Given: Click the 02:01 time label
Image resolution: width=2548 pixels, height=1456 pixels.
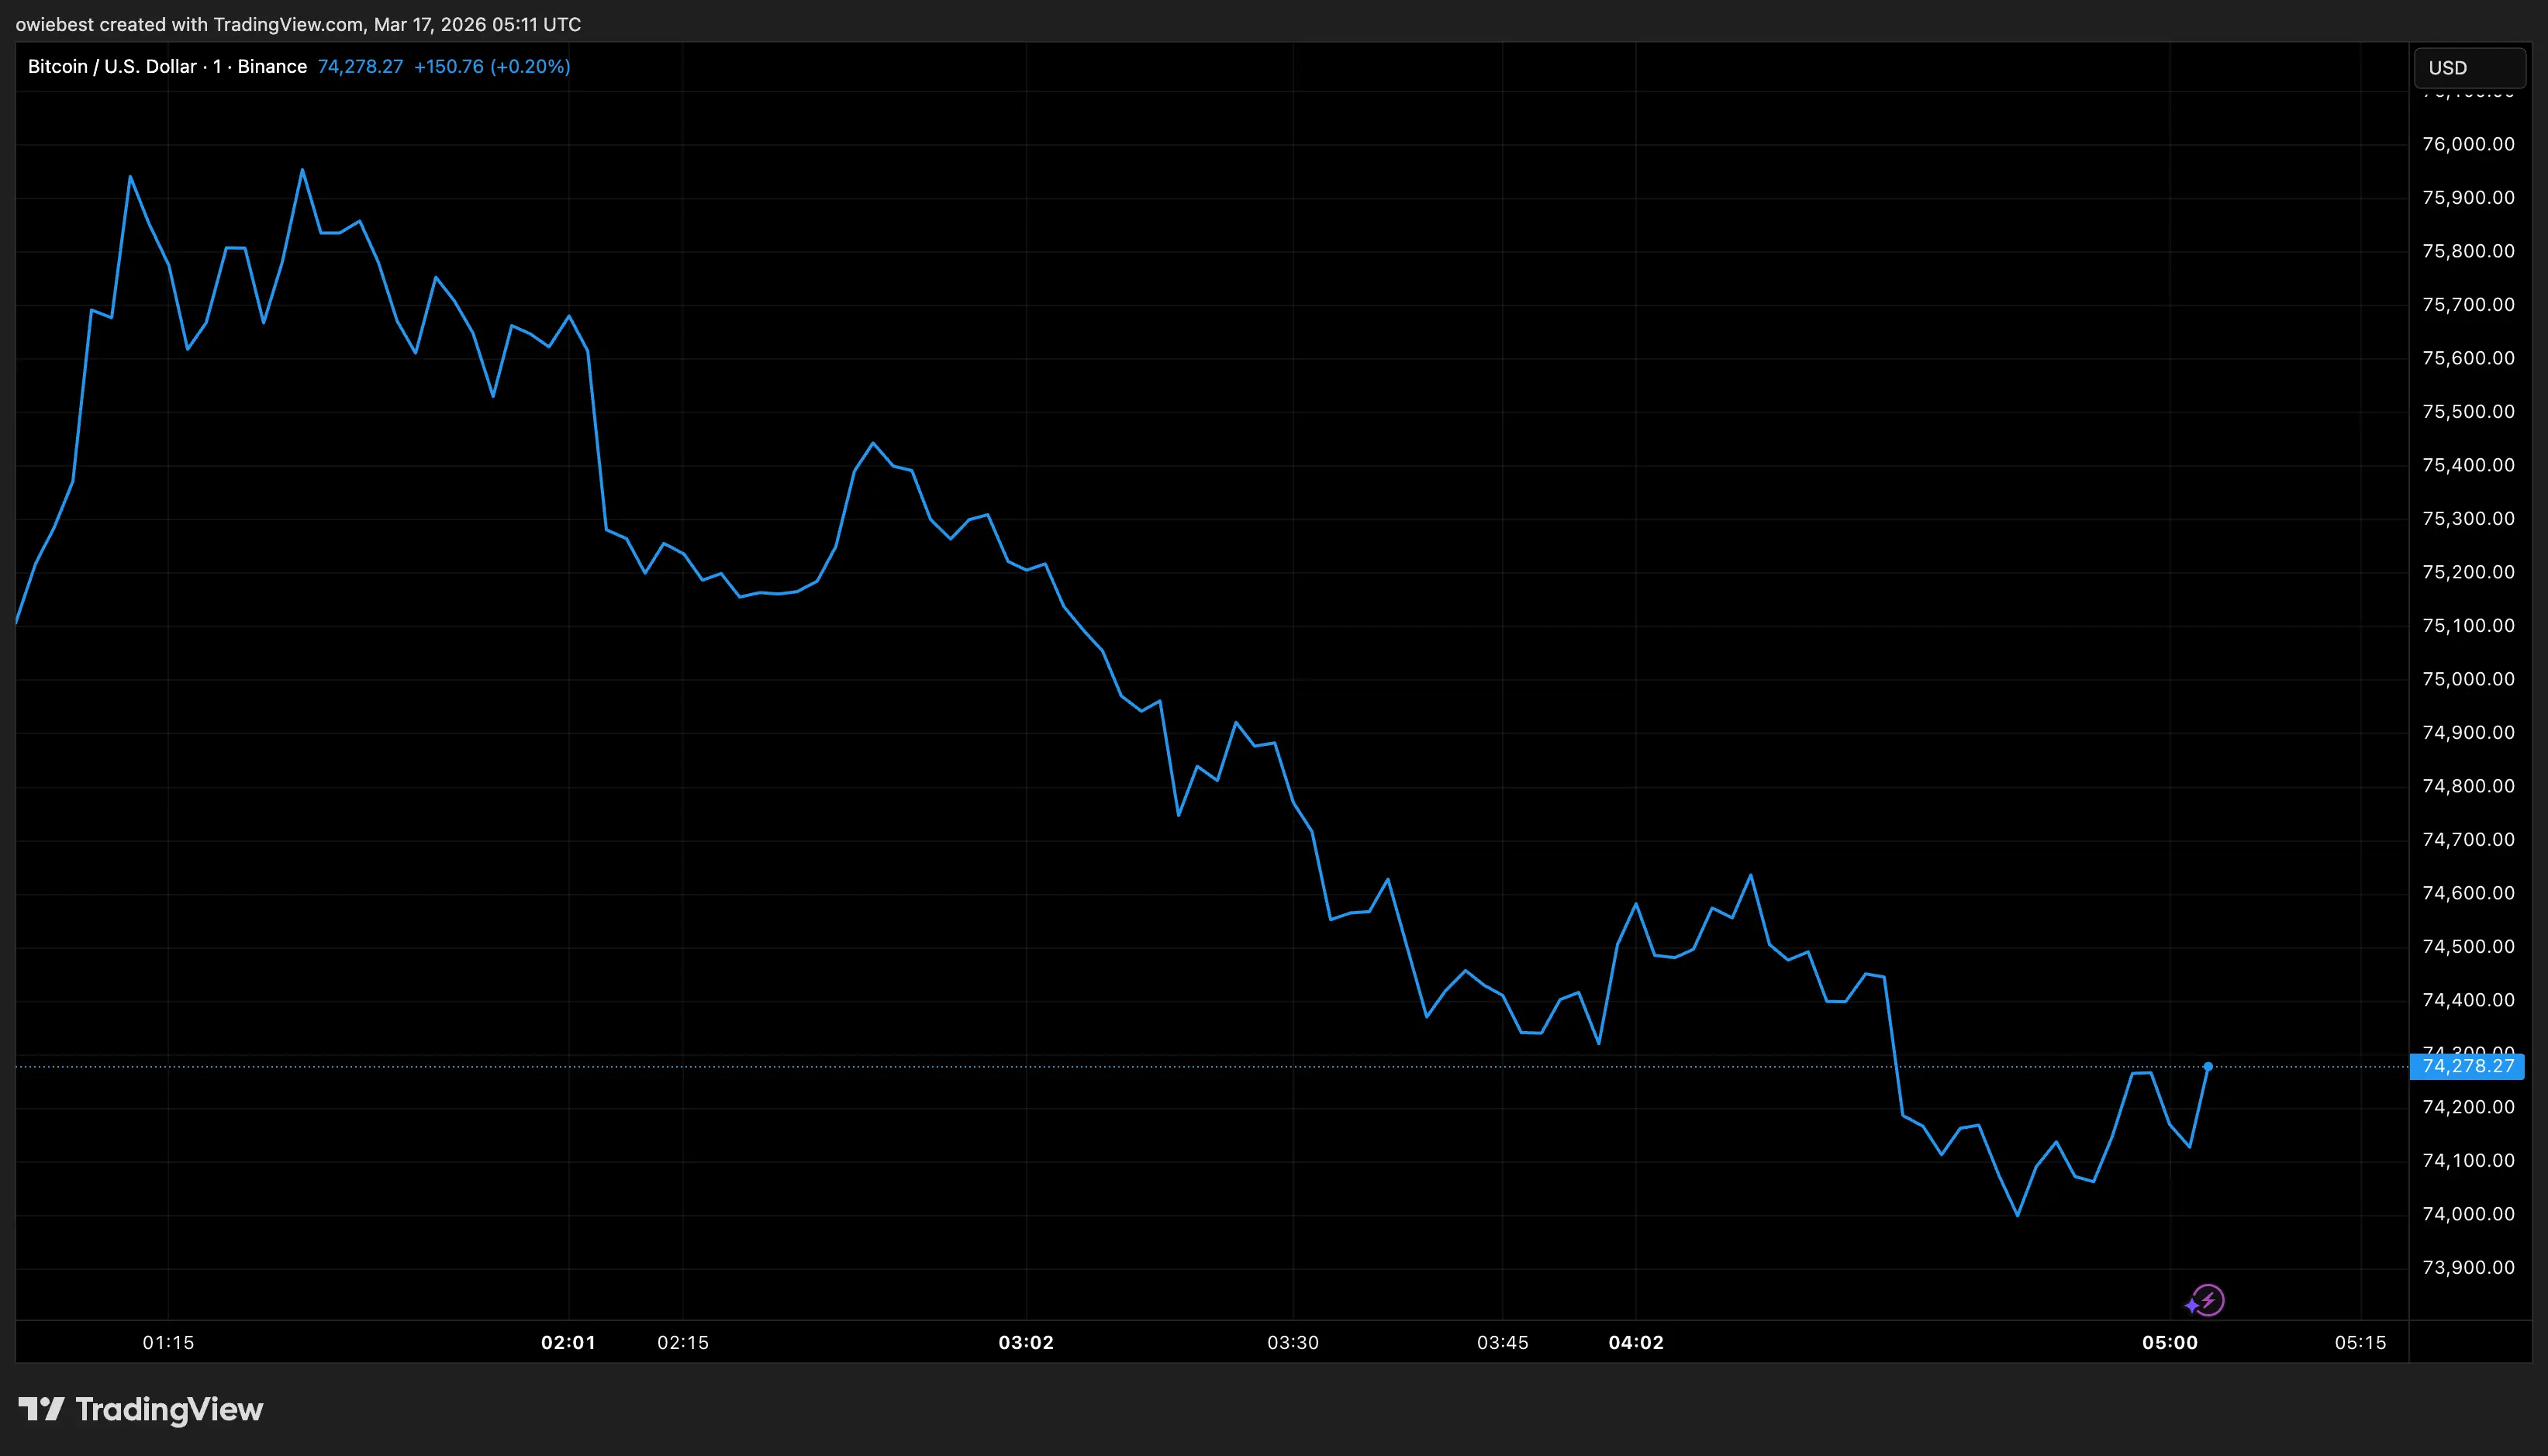Looking at the screenshot, I should (567, 1343).
